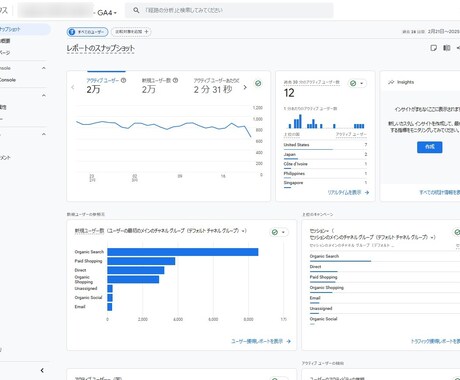Open the ユーザー獲得レポートを表示 link
The width and height of the screenshot is (460, 380).
(x=261, y=341)
